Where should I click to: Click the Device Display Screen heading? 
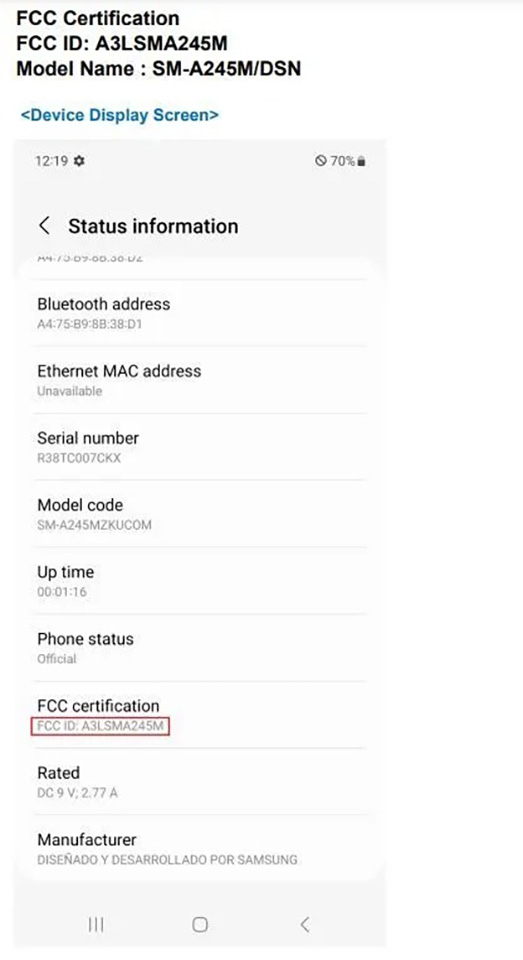(119, 115)
